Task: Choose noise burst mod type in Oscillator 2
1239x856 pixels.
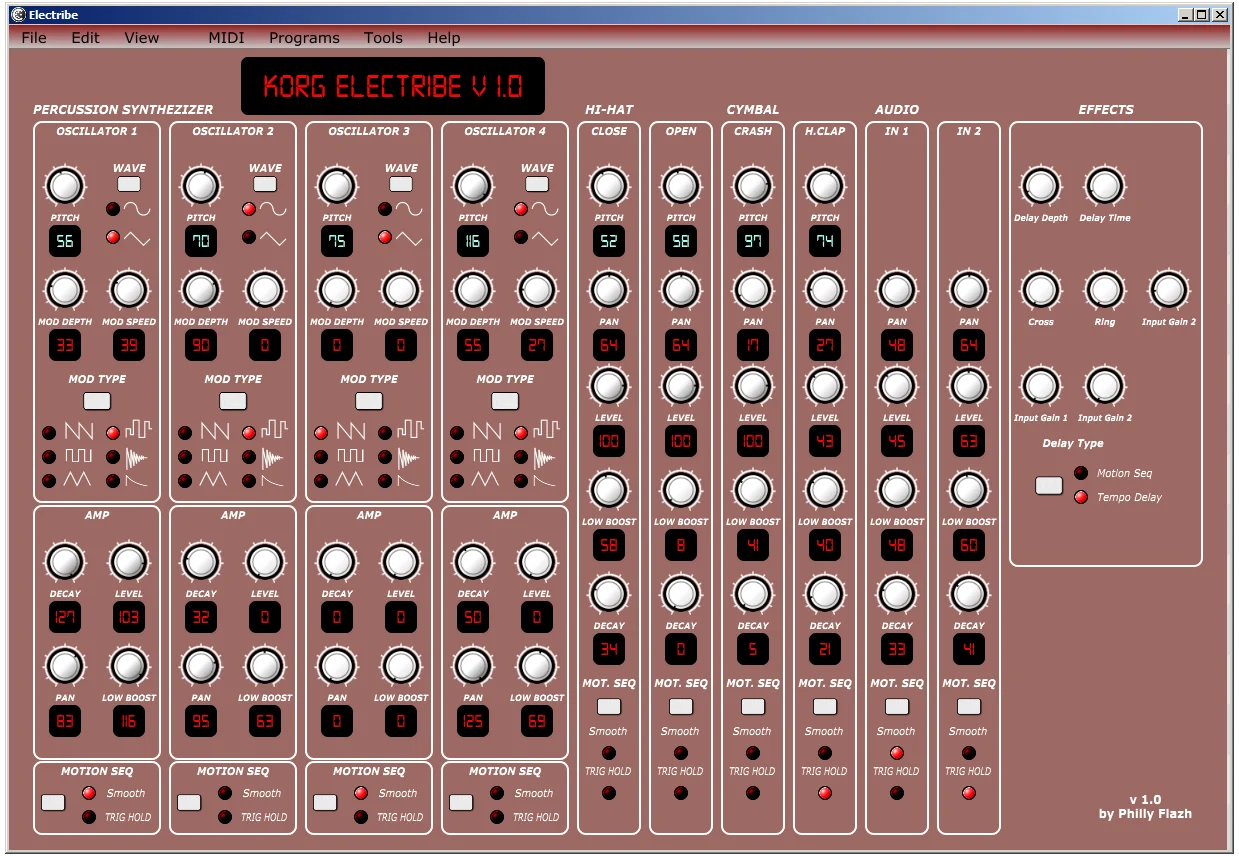Action: 272,457
